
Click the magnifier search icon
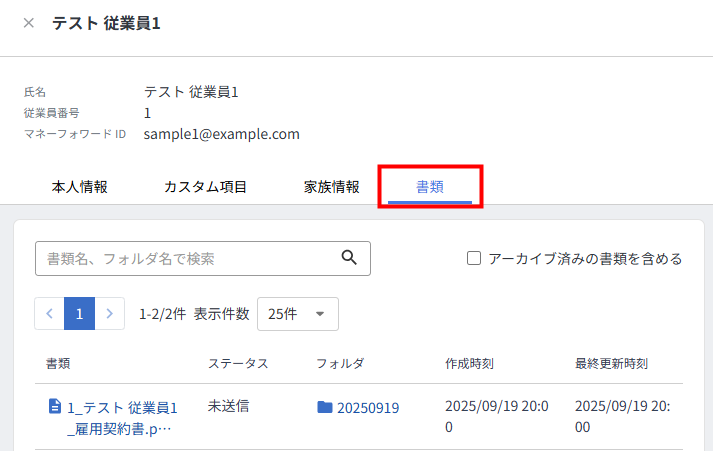pyautogui.click(x=349, y=258)
